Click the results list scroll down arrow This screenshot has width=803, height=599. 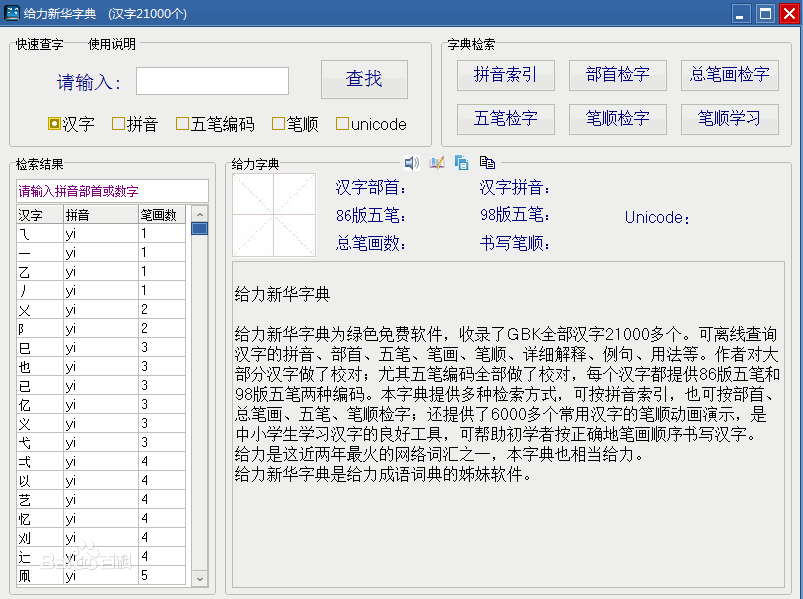coord(200,579)
